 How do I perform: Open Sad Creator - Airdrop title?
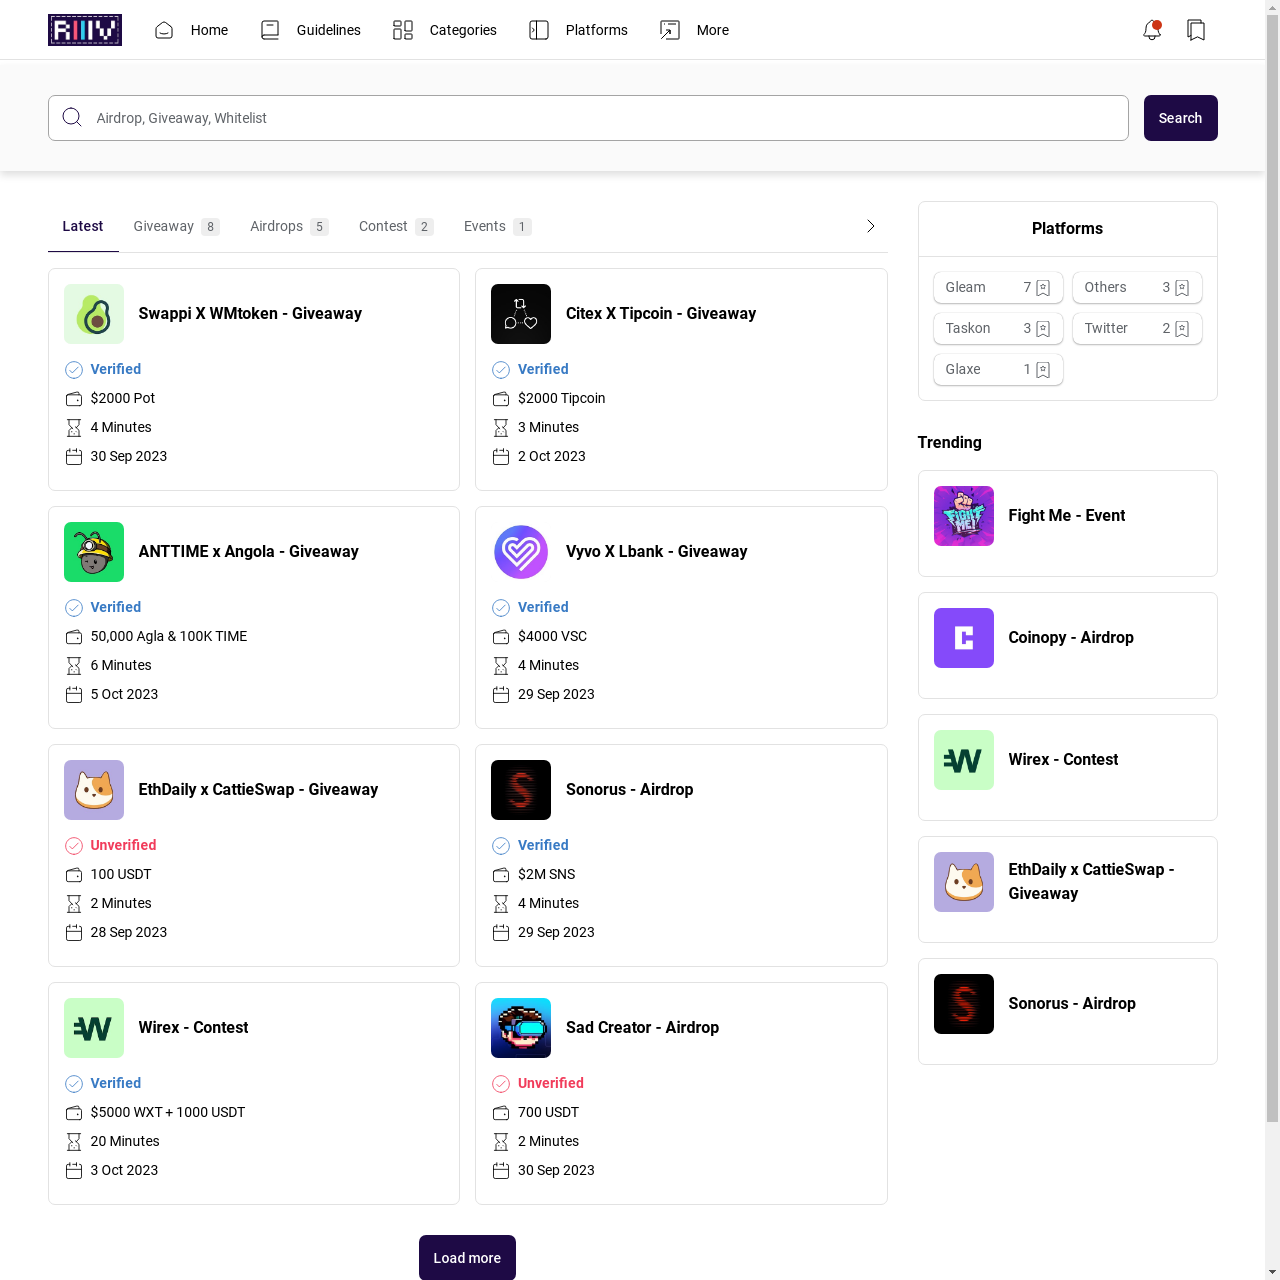coord(642,1028)
